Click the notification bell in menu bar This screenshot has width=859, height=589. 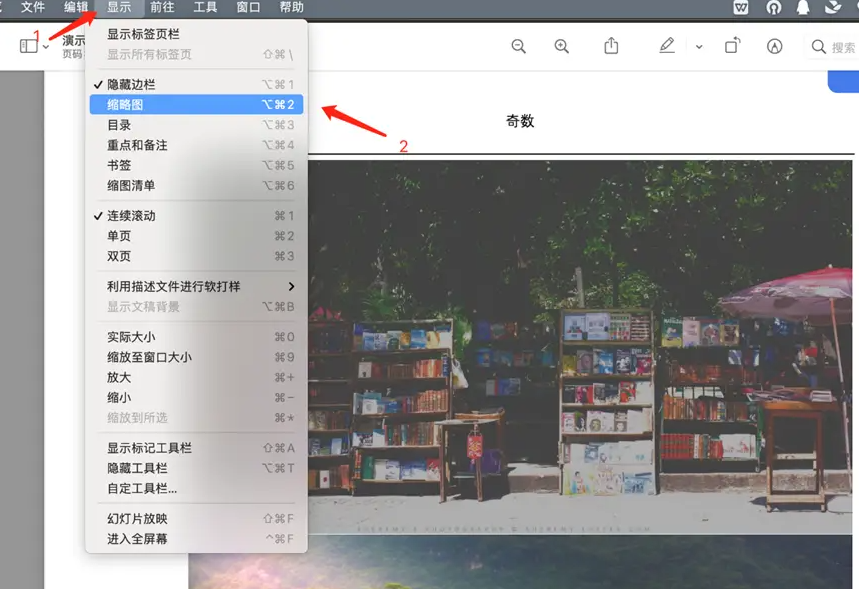coord(803,8)
